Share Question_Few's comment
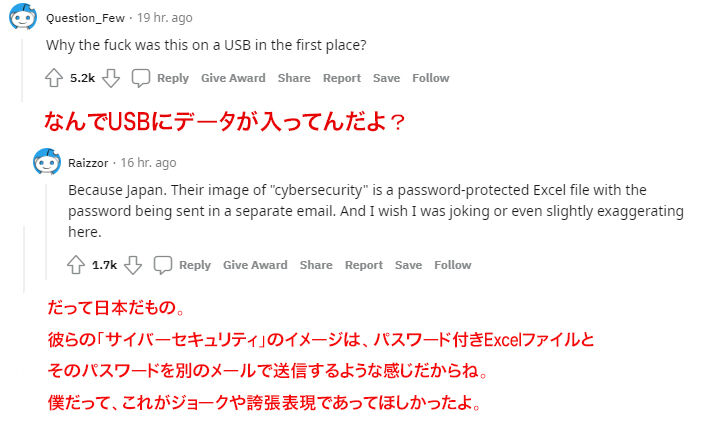The image size is (701, 438). (294, 78)
